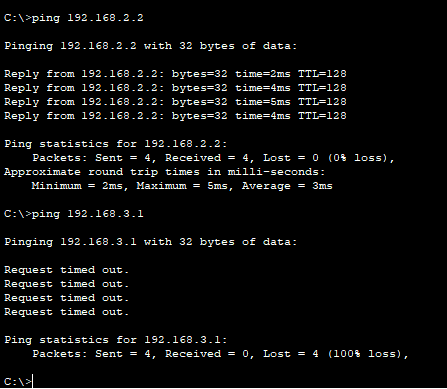Click the 0% loss packet summary line
447x389 pixels.
[x=213, y=158]
